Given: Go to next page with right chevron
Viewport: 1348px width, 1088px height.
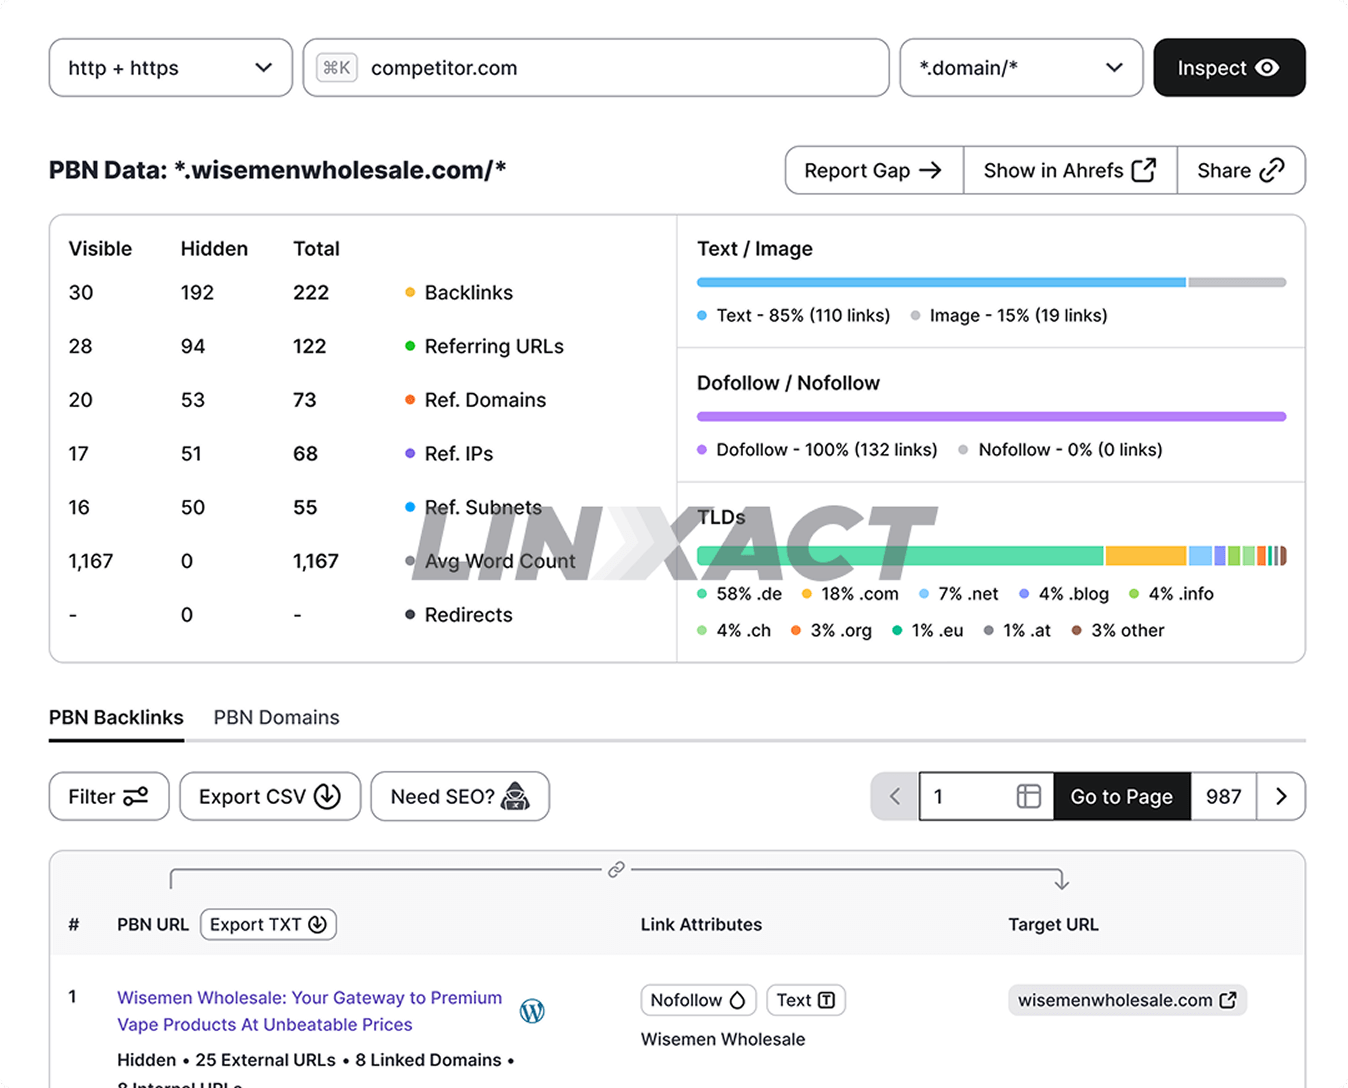Looking at the screenshot, I should [1280, 796].
